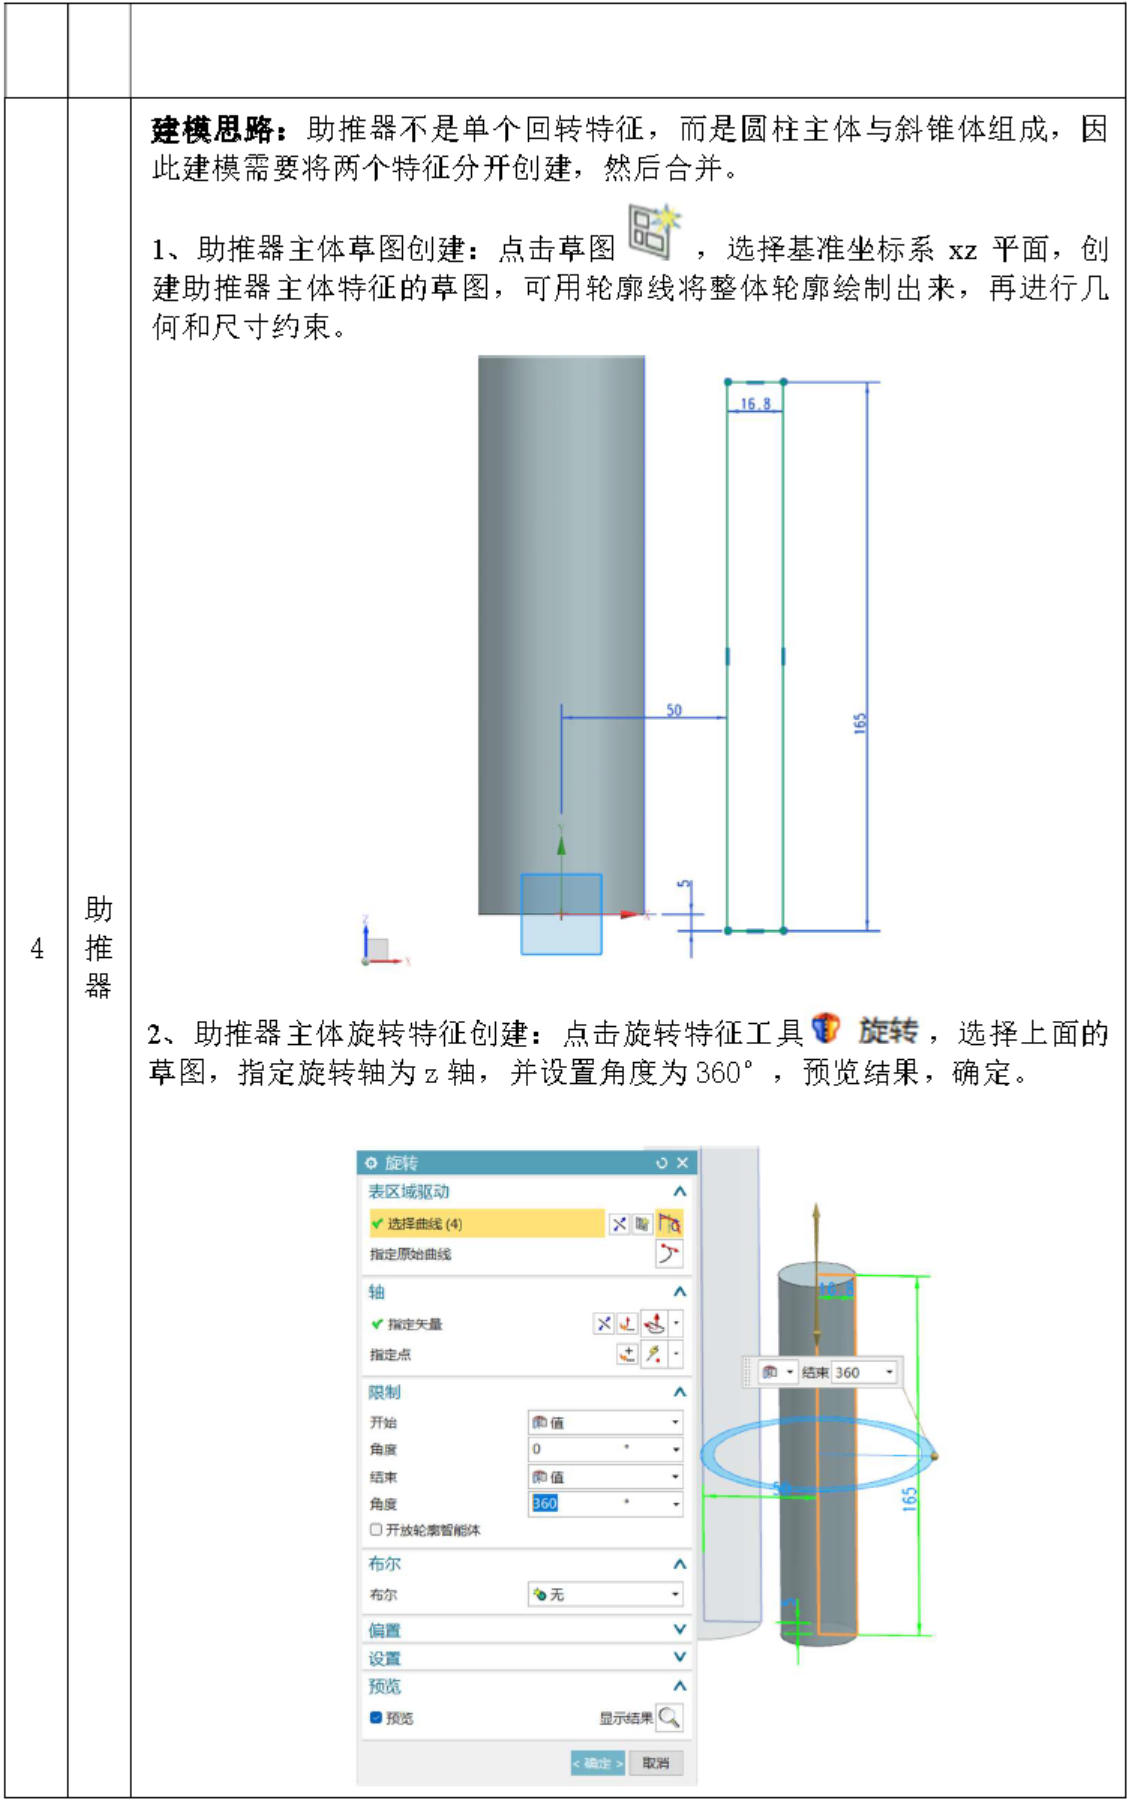1128x1803 pixels.
Task: Collapse the 轴 section
Action: click(680, 1291)
